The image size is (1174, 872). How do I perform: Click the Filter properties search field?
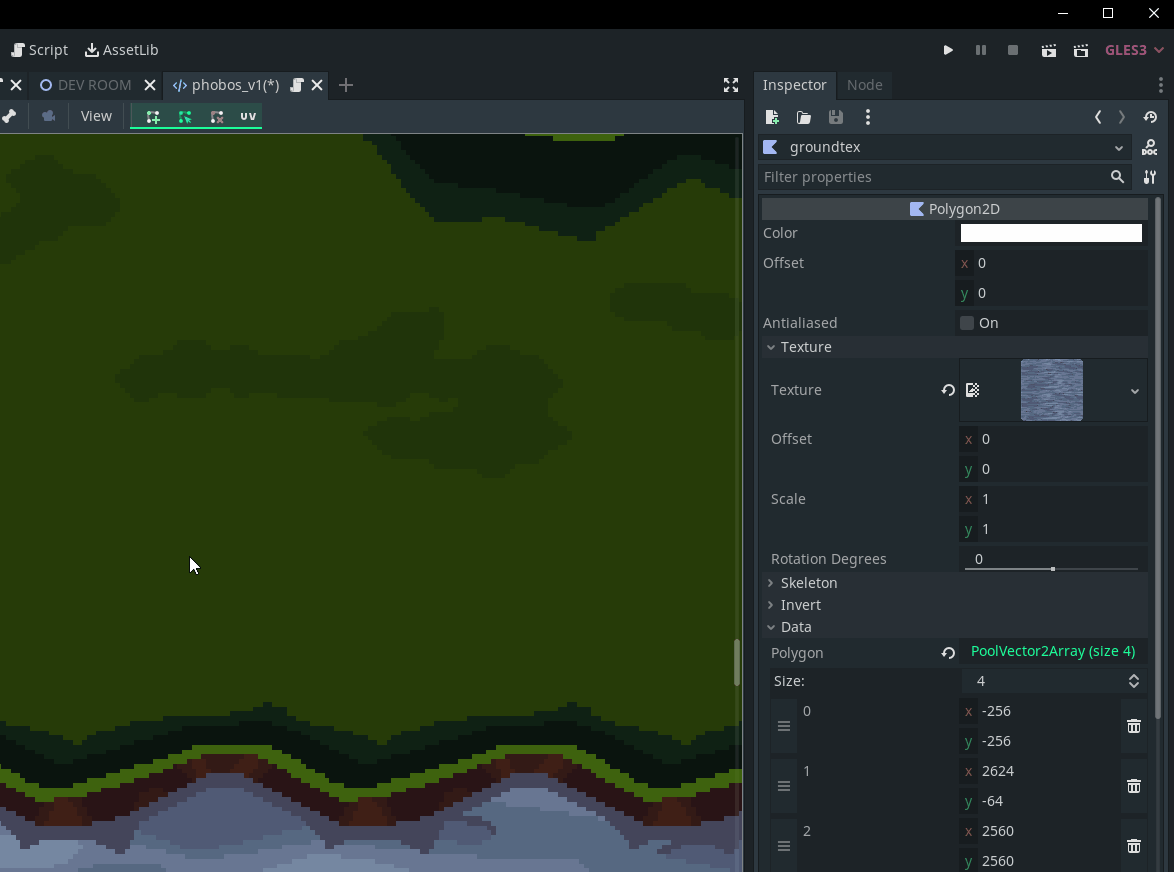930,177
